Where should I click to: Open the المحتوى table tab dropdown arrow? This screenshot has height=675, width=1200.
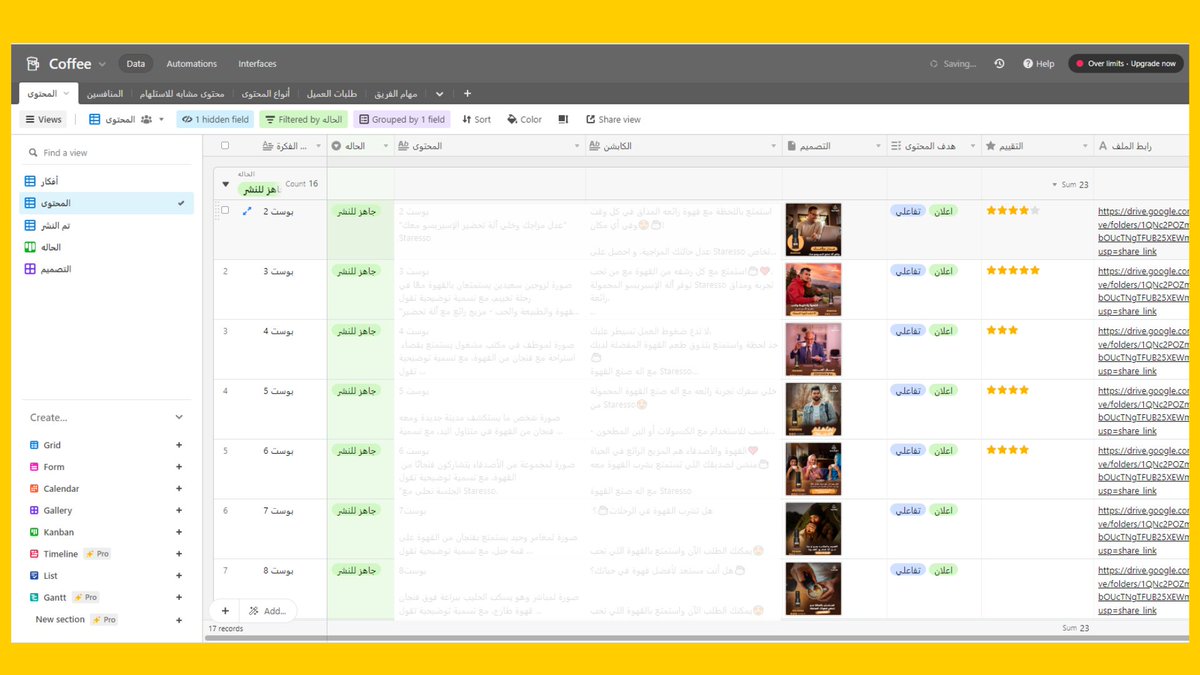[x=66, y=93]
